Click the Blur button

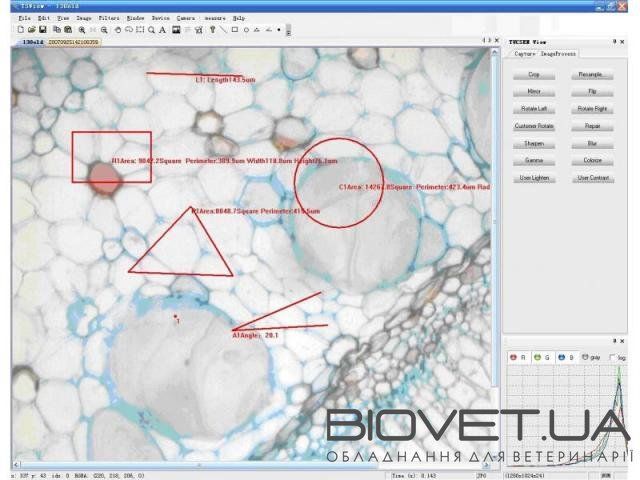(x=592, y=144)
